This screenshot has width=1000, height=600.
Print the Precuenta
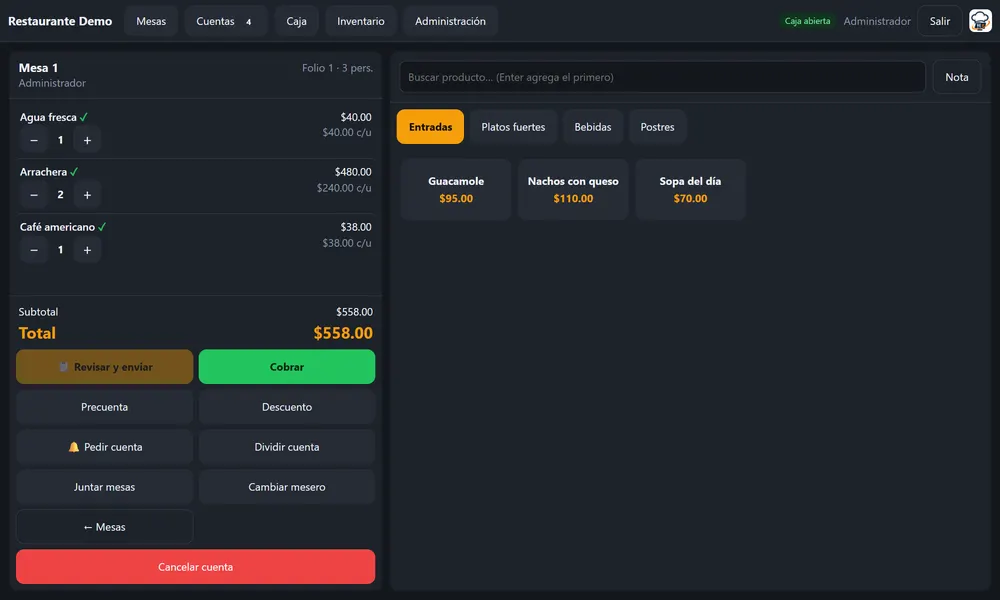point(105,407)
